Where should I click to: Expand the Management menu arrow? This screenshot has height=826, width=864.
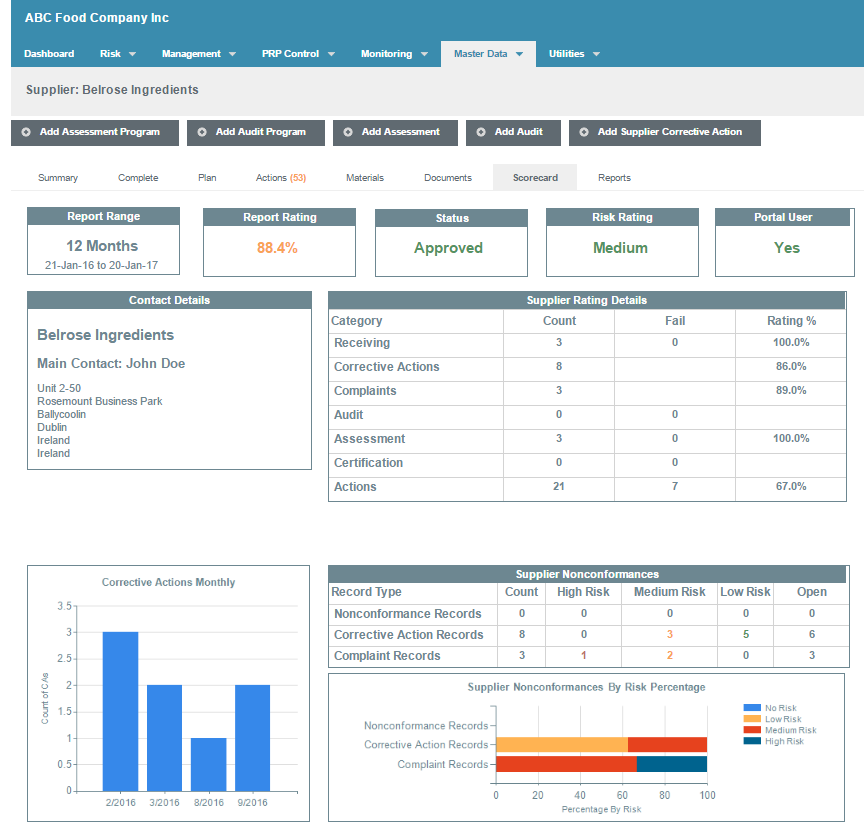point(233,54)
